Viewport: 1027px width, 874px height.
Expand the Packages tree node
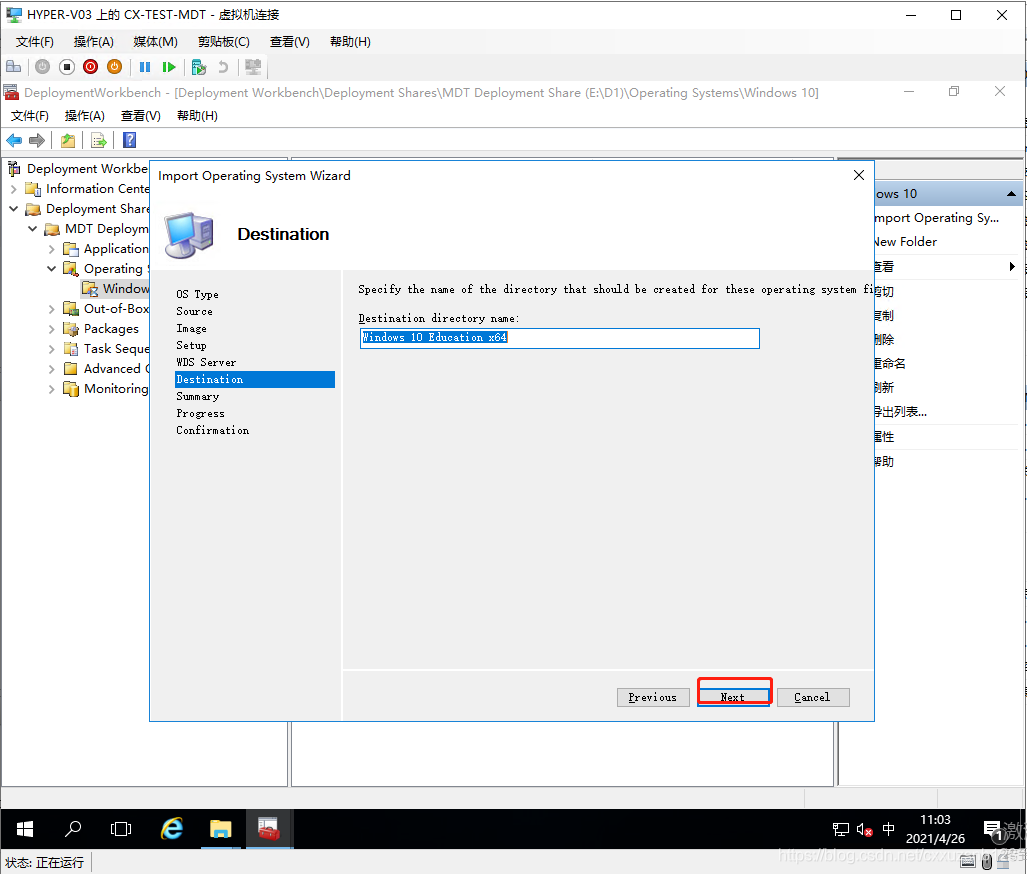(52, 329)
